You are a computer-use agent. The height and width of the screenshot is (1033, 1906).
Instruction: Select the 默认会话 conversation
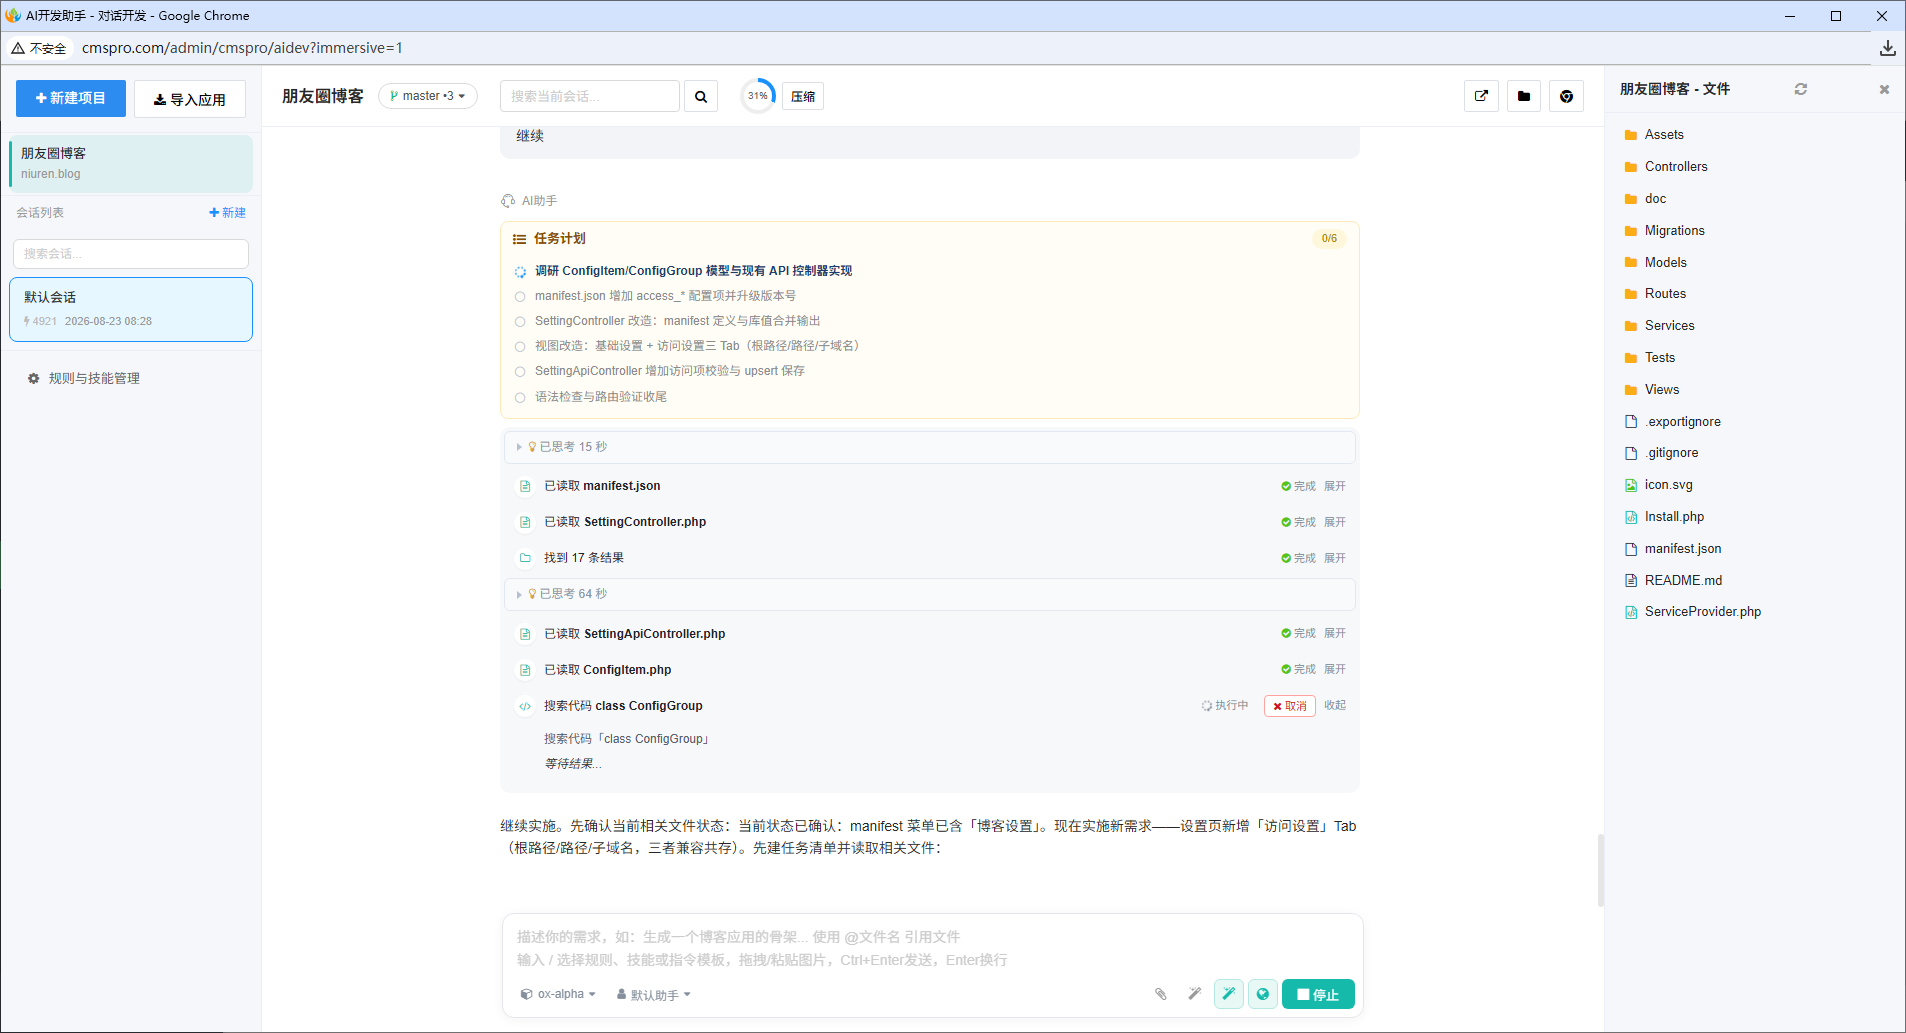click(x=130, y=309)
